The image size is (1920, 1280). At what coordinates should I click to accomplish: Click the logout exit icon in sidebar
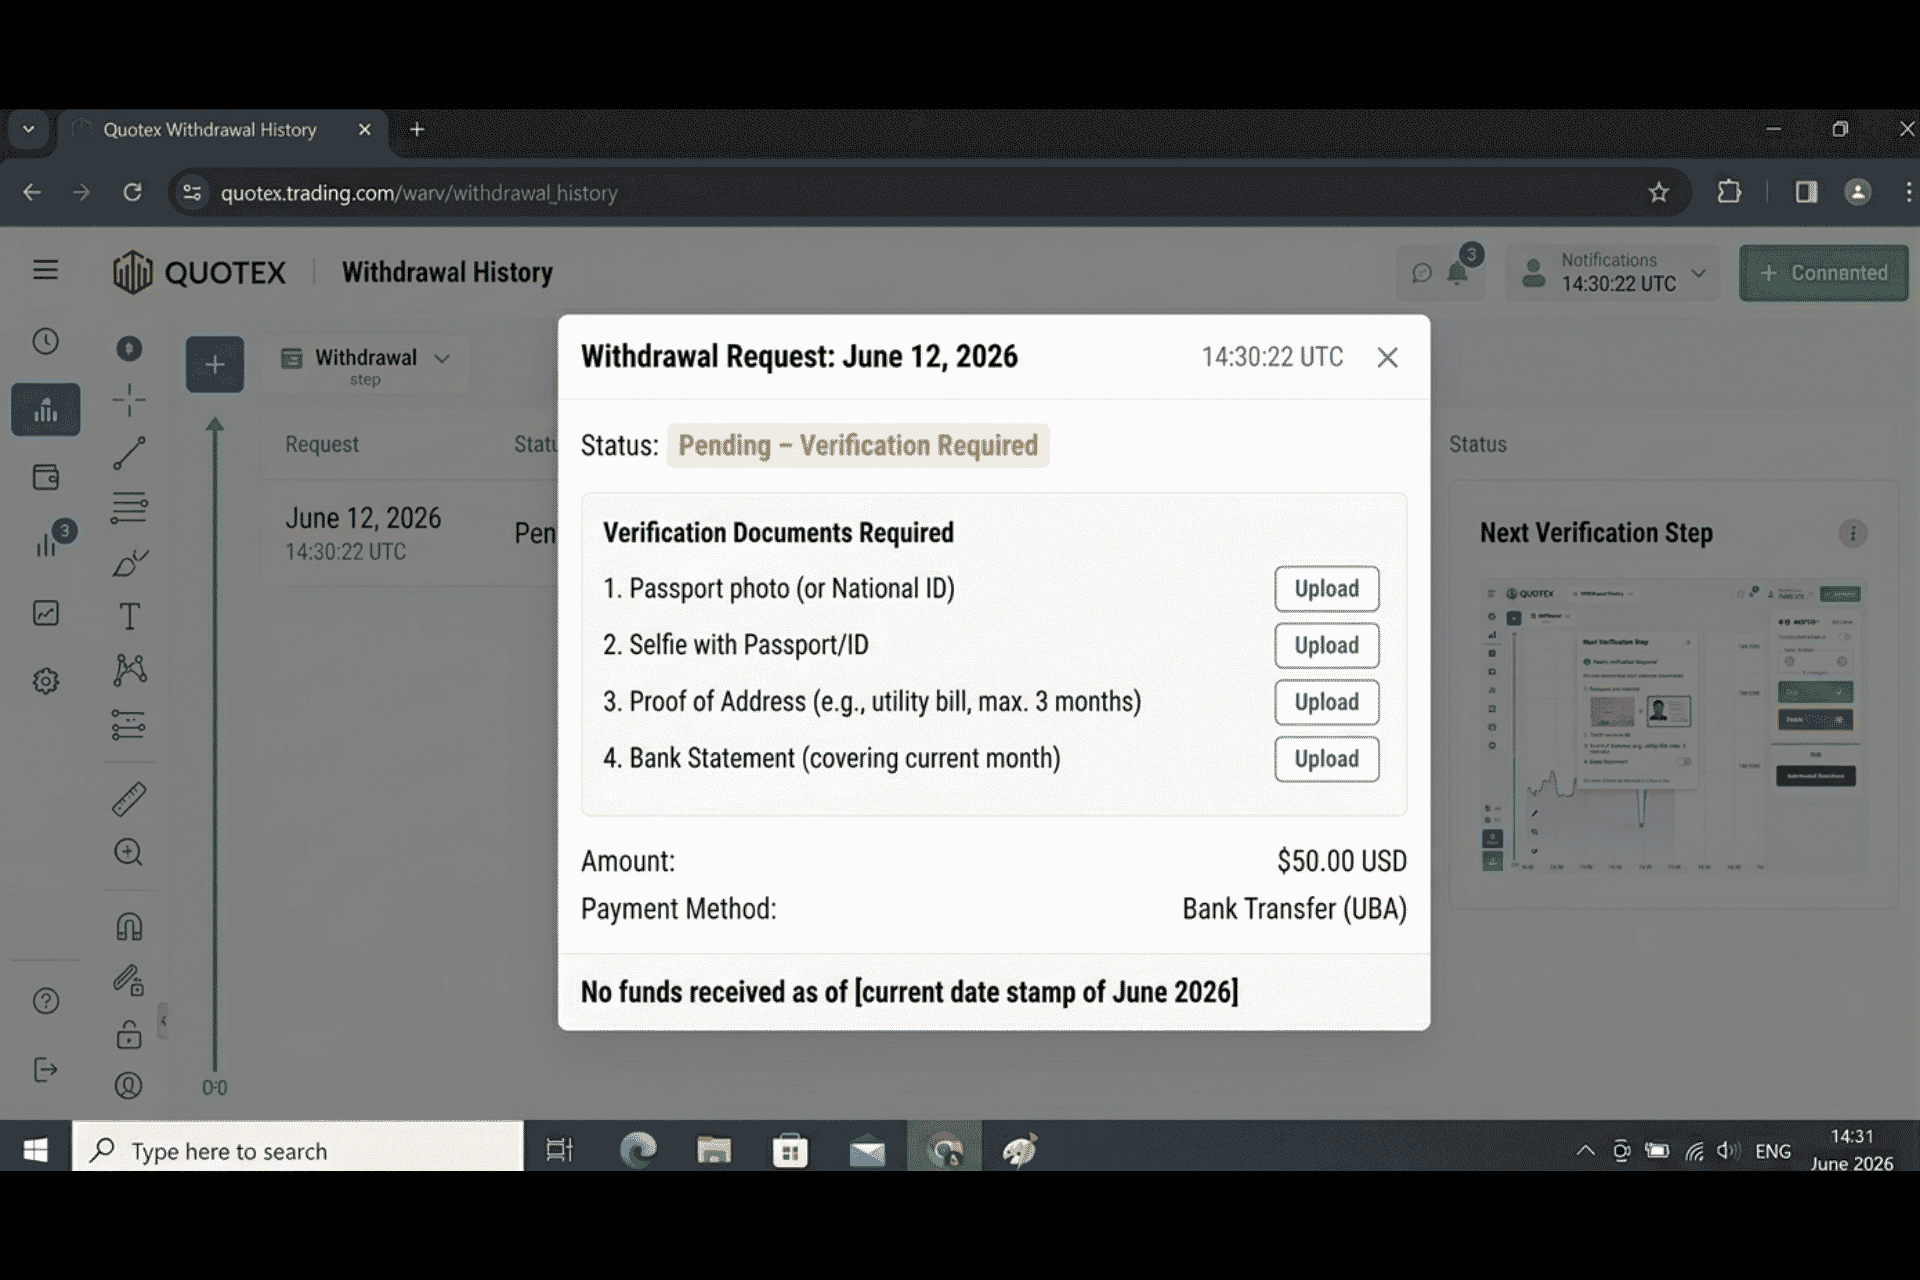click(46, 1070)
